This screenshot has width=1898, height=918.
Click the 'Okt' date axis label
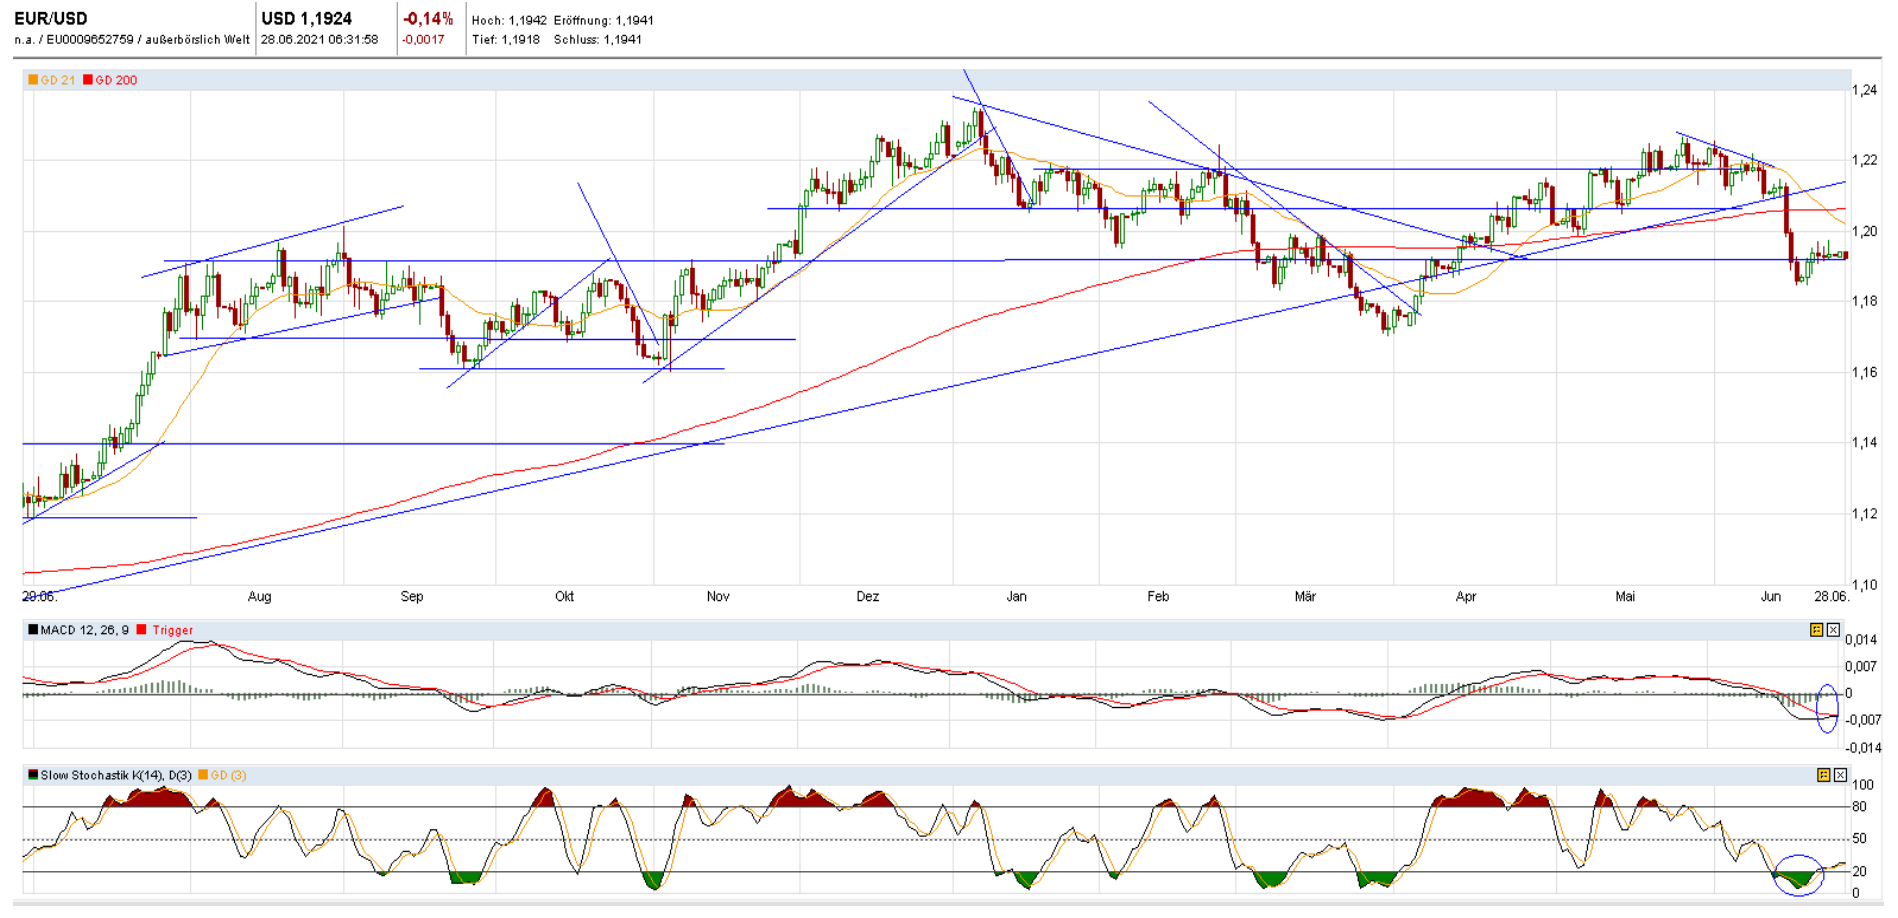(565, 597)
